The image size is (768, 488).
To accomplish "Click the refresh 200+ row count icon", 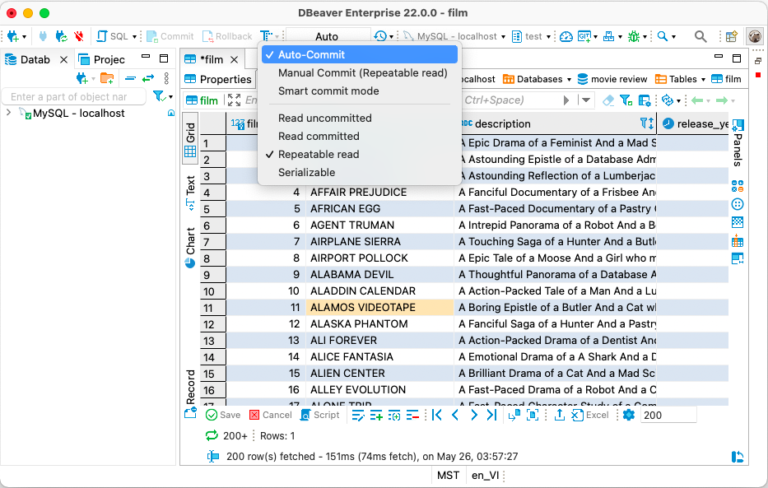I will (211, 436).
